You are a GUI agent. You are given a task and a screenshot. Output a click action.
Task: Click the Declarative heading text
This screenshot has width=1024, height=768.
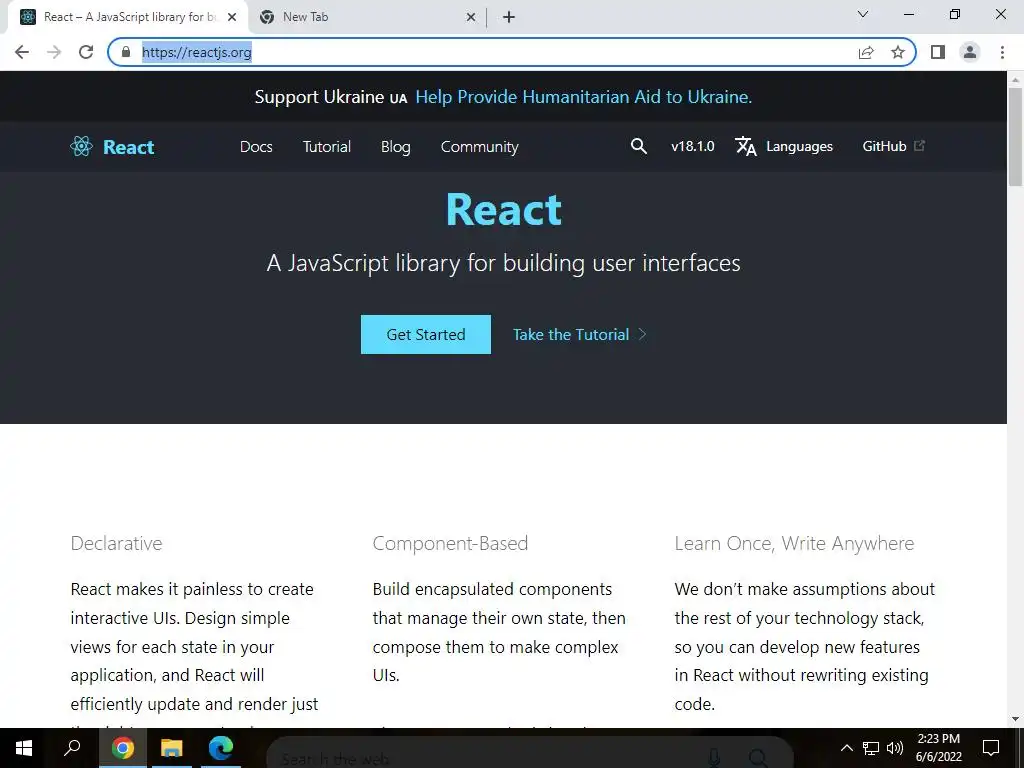(116, 543)
